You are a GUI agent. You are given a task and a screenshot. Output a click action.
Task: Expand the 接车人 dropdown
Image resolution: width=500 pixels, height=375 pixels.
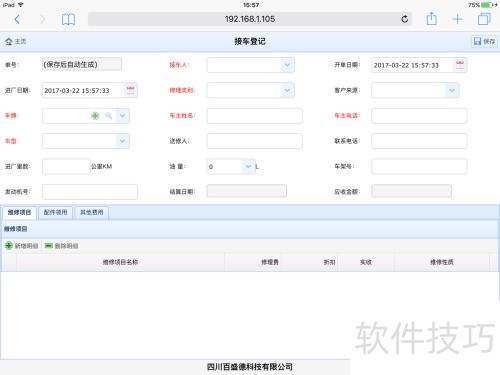pos(287,65)
